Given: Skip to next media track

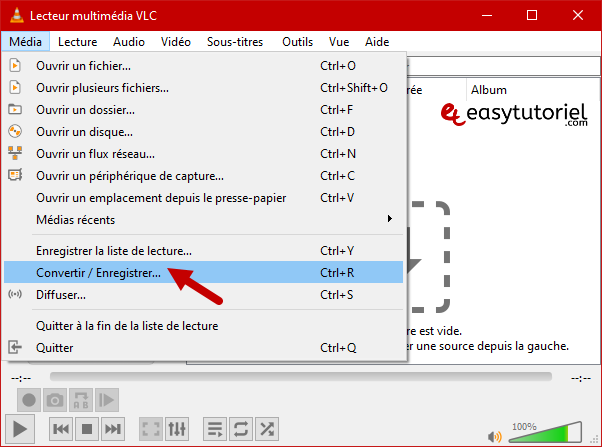Looking at the screenshot, I should click(113, 429).
